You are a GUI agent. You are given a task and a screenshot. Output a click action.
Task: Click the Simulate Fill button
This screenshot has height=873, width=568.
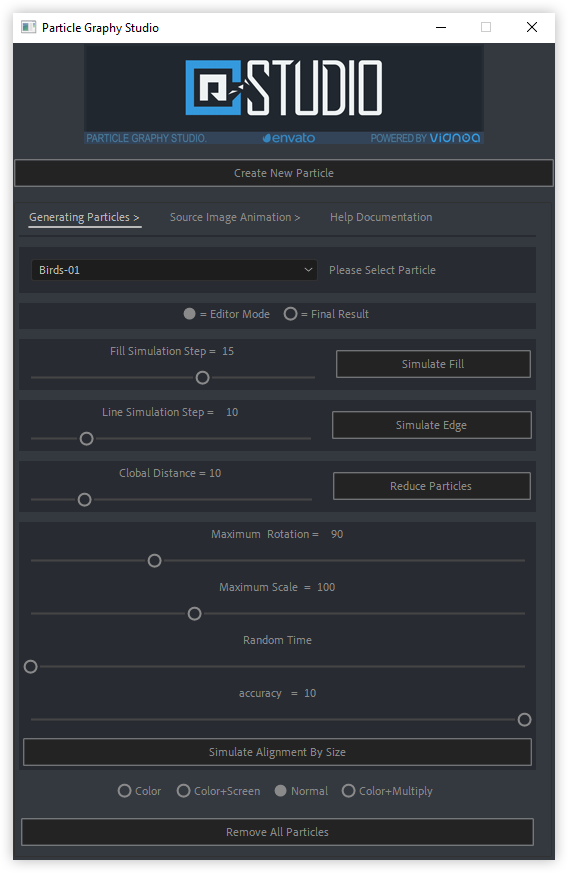433,364
